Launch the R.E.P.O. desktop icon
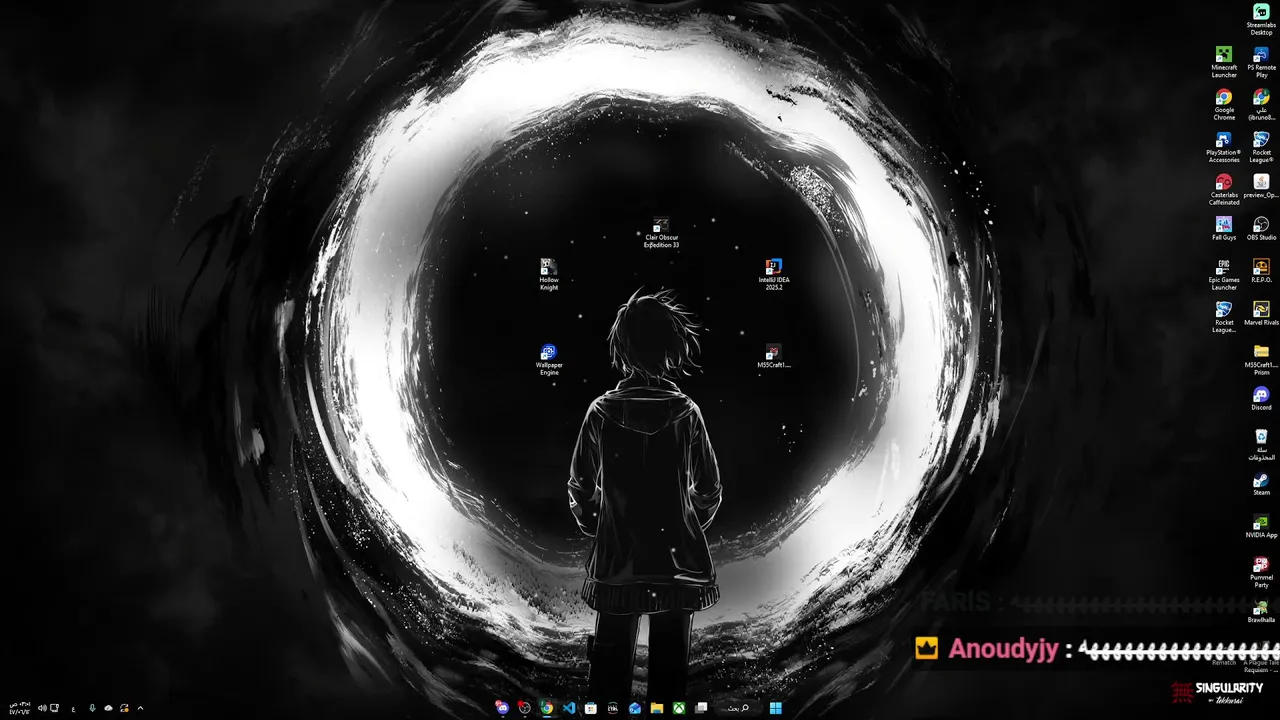The height and width of the screenshot is (720, 1280). click(1261, 271)
